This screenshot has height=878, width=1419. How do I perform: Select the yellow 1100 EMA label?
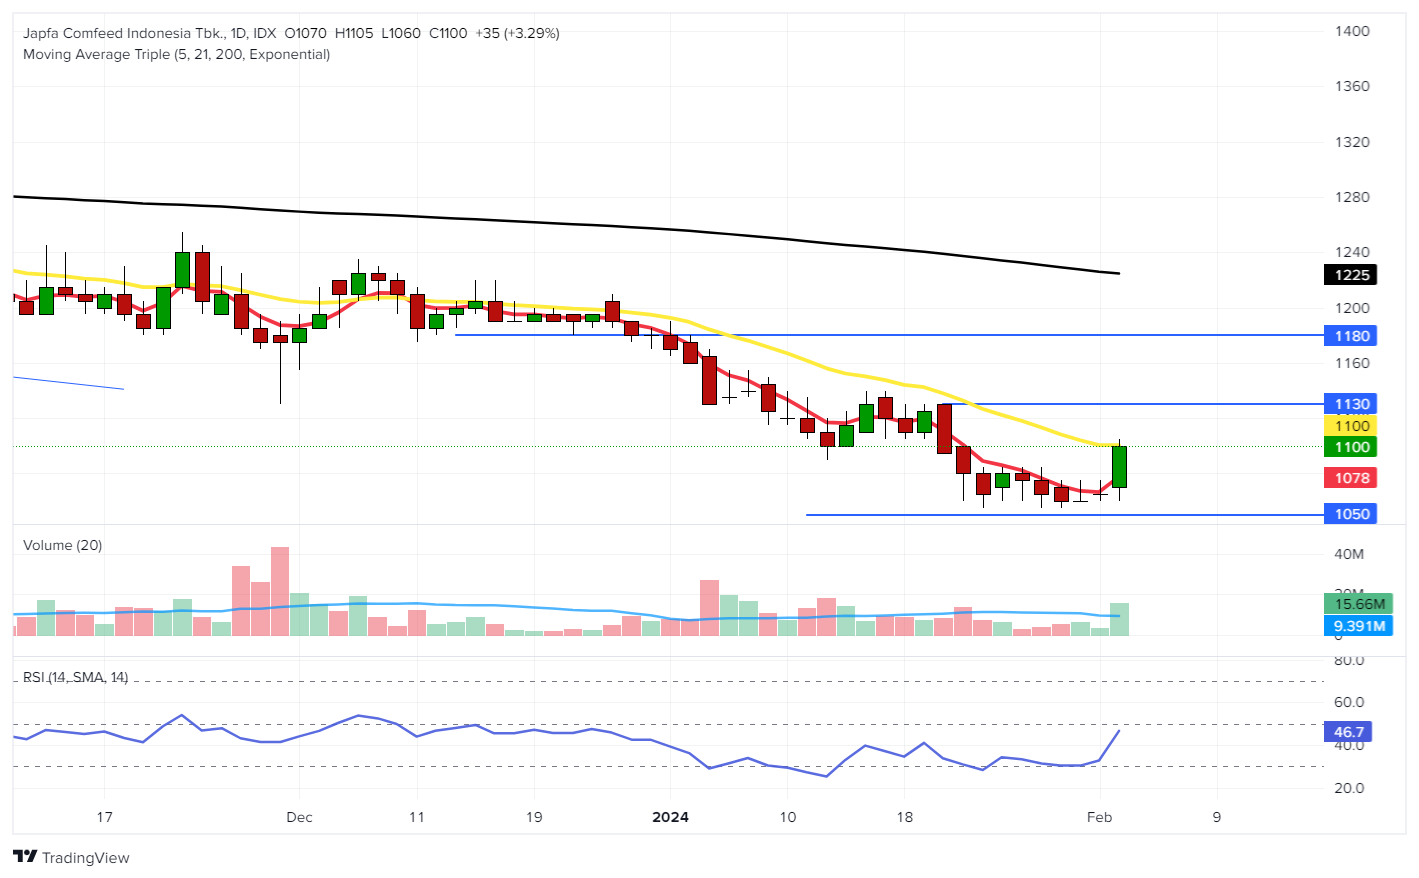point(1350,426)
